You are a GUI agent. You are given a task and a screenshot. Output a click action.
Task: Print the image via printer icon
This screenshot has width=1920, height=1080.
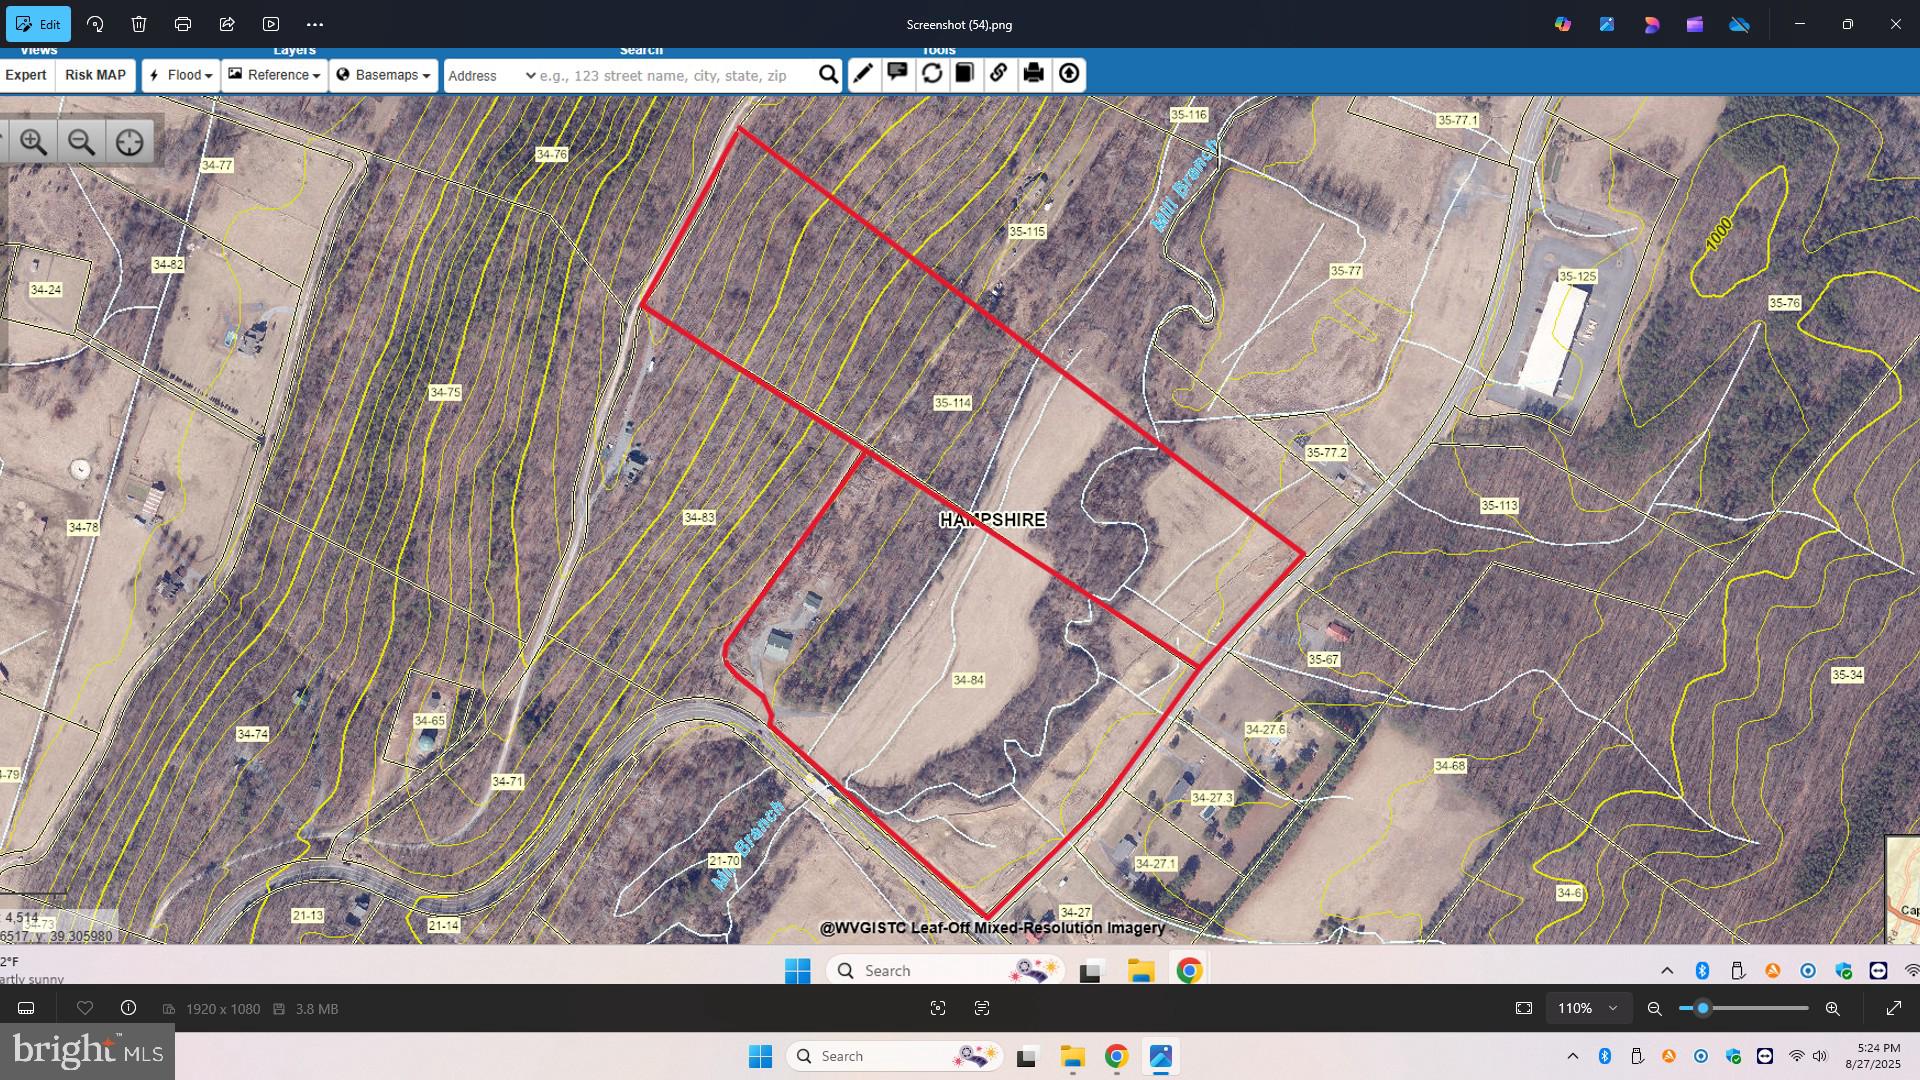(183, 24)
